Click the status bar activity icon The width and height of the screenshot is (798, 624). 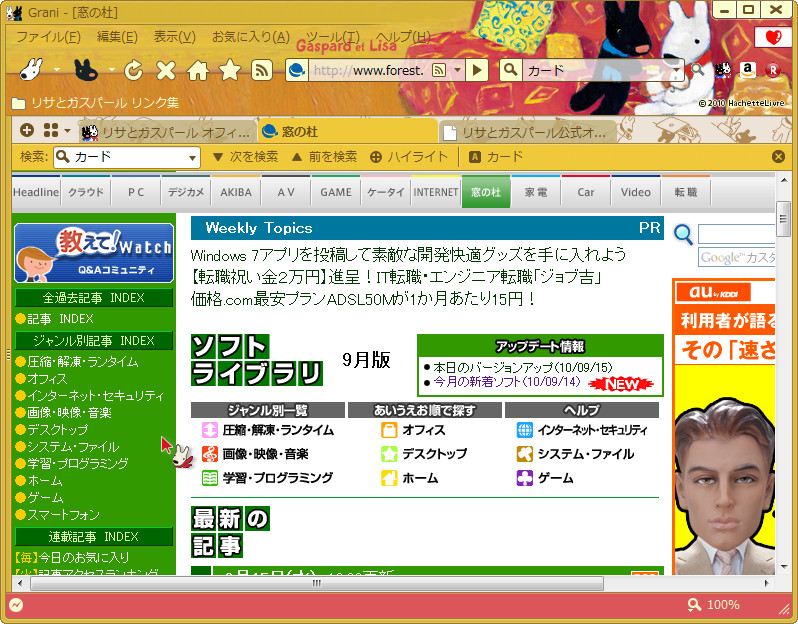pyautogui.click(x=16, y=604)
